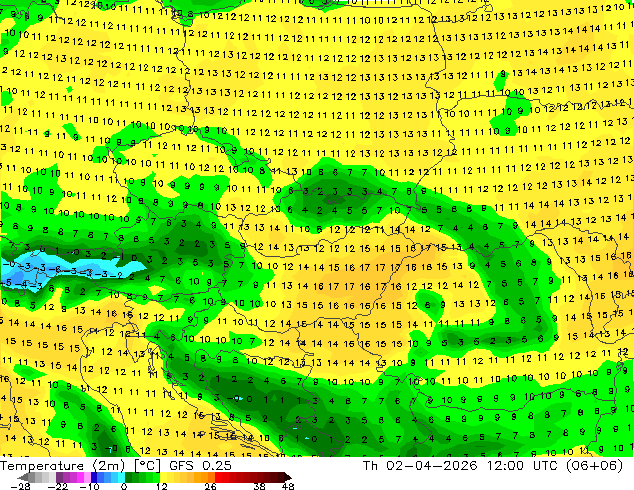634x490 pixels.
Task: Pick the green segment of the color scale
Action: coord(143,477)
